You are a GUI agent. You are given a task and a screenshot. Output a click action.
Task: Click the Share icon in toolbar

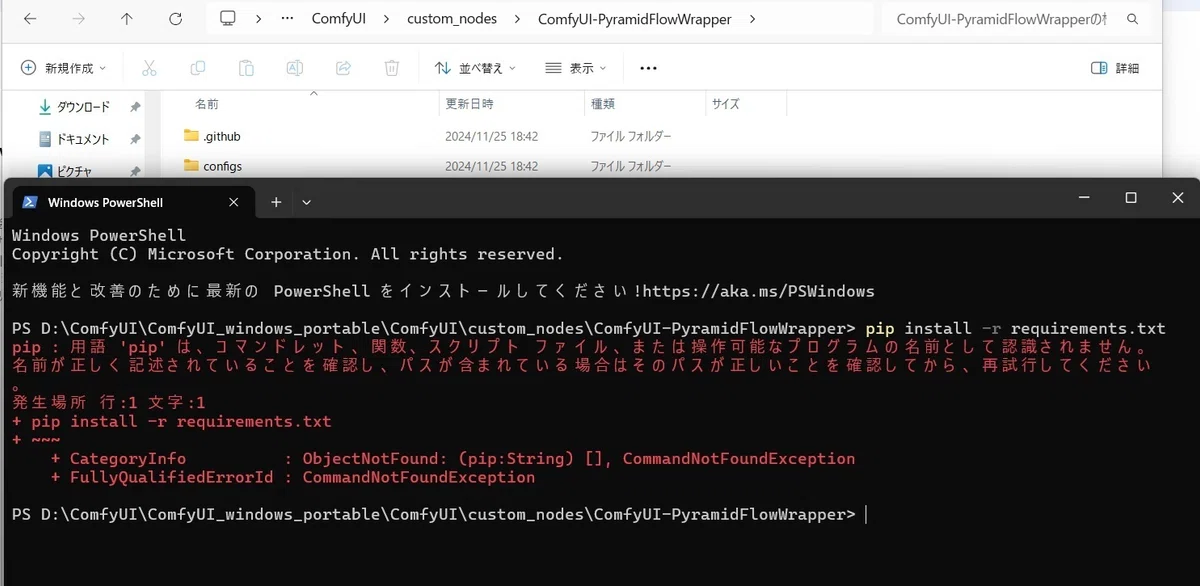[x=343, y=68]
